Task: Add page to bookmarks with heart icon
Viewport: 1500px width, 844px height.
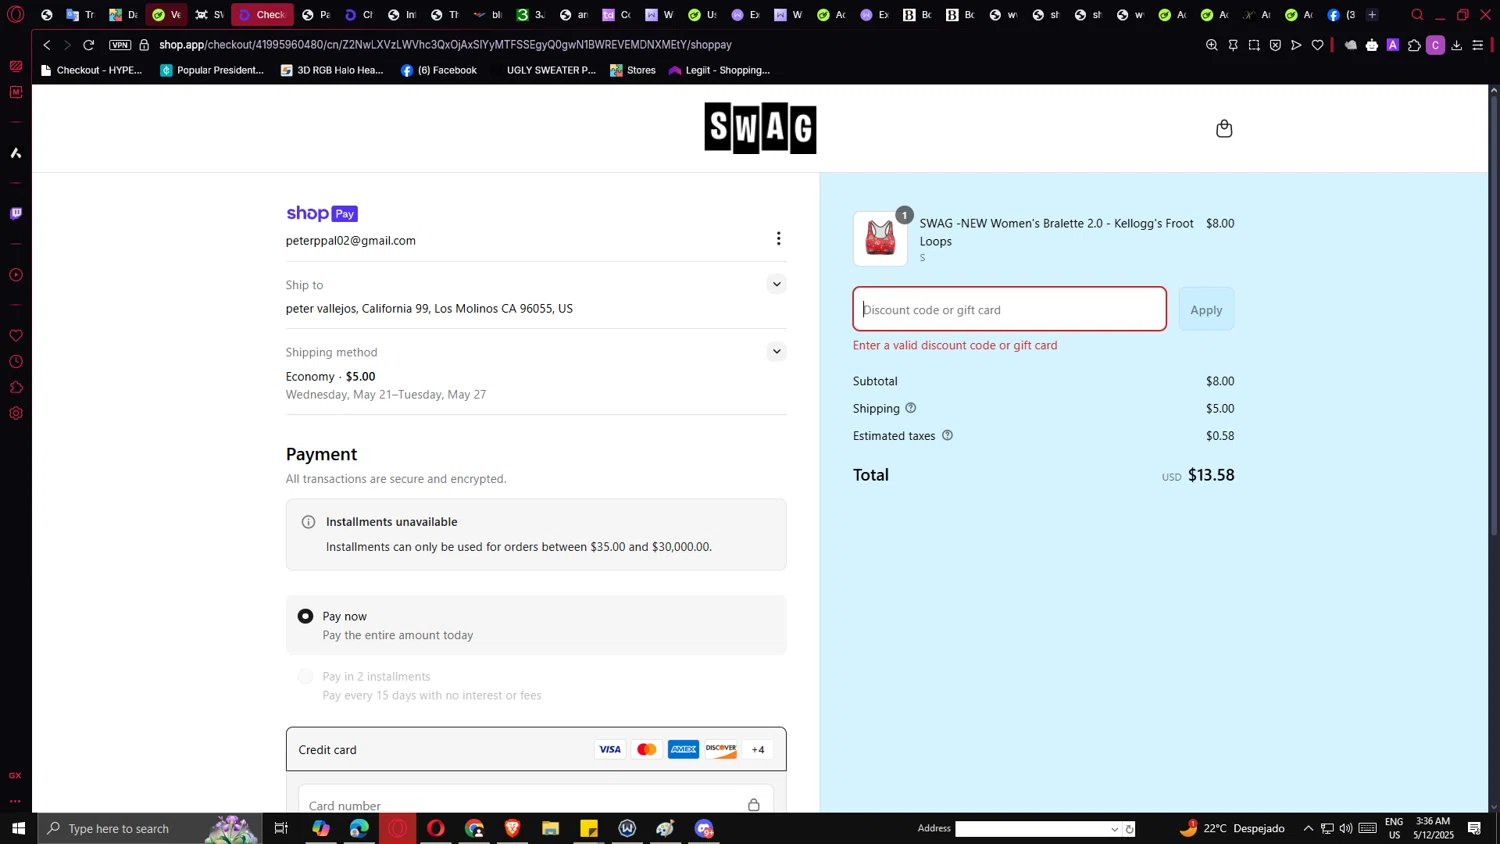Action: [1317, 45]
